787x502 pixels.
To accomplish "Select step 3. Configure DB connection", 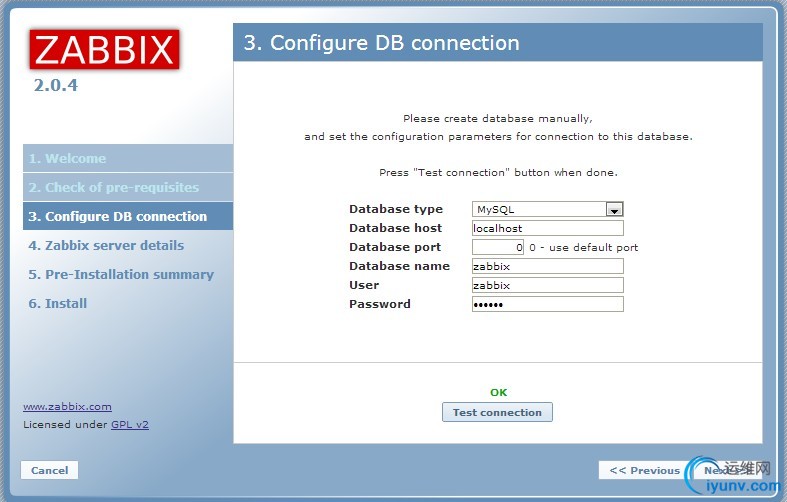I will [x=128, y=216].
